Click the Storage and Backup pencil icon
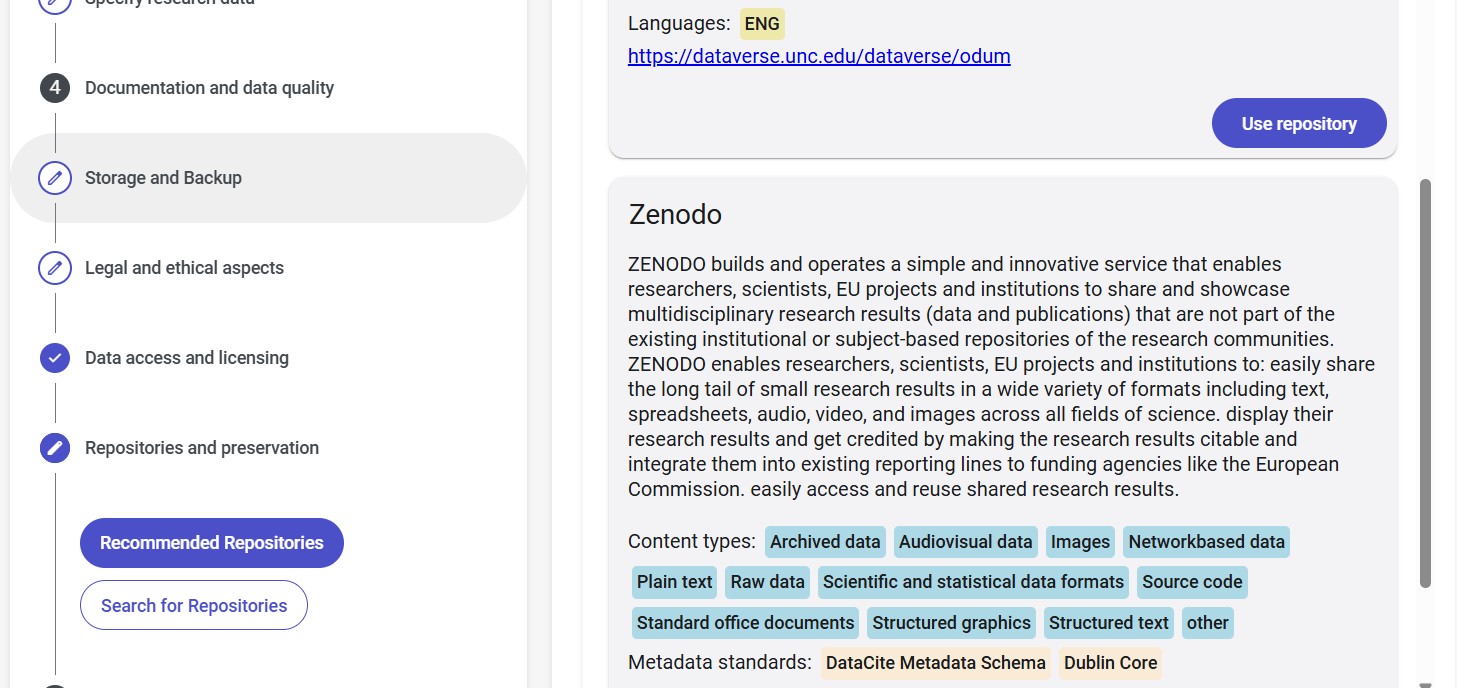Screen dimensions: 1457x688 pyautogui.click(x=55, y=178)
